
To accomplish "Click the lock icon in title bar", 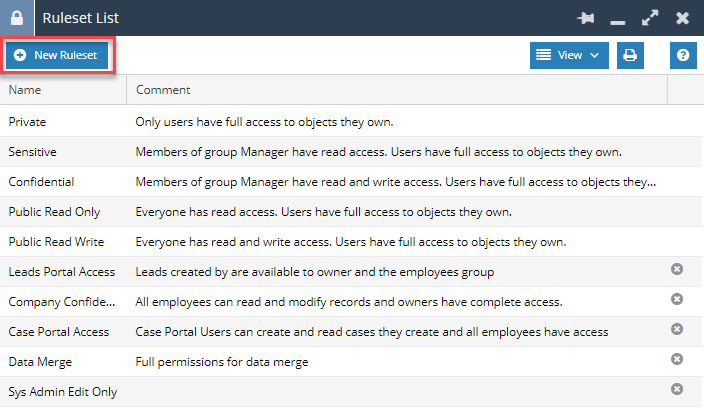I will 16,17.
